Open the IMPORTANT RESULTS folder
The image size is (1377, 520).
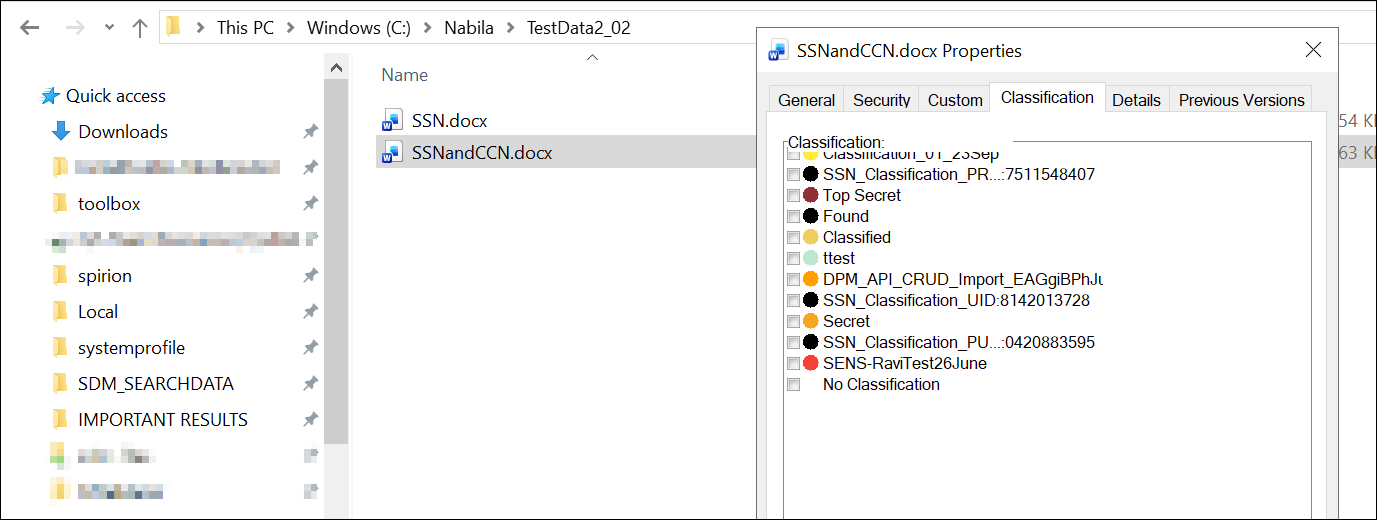click(x=162, y=420)
